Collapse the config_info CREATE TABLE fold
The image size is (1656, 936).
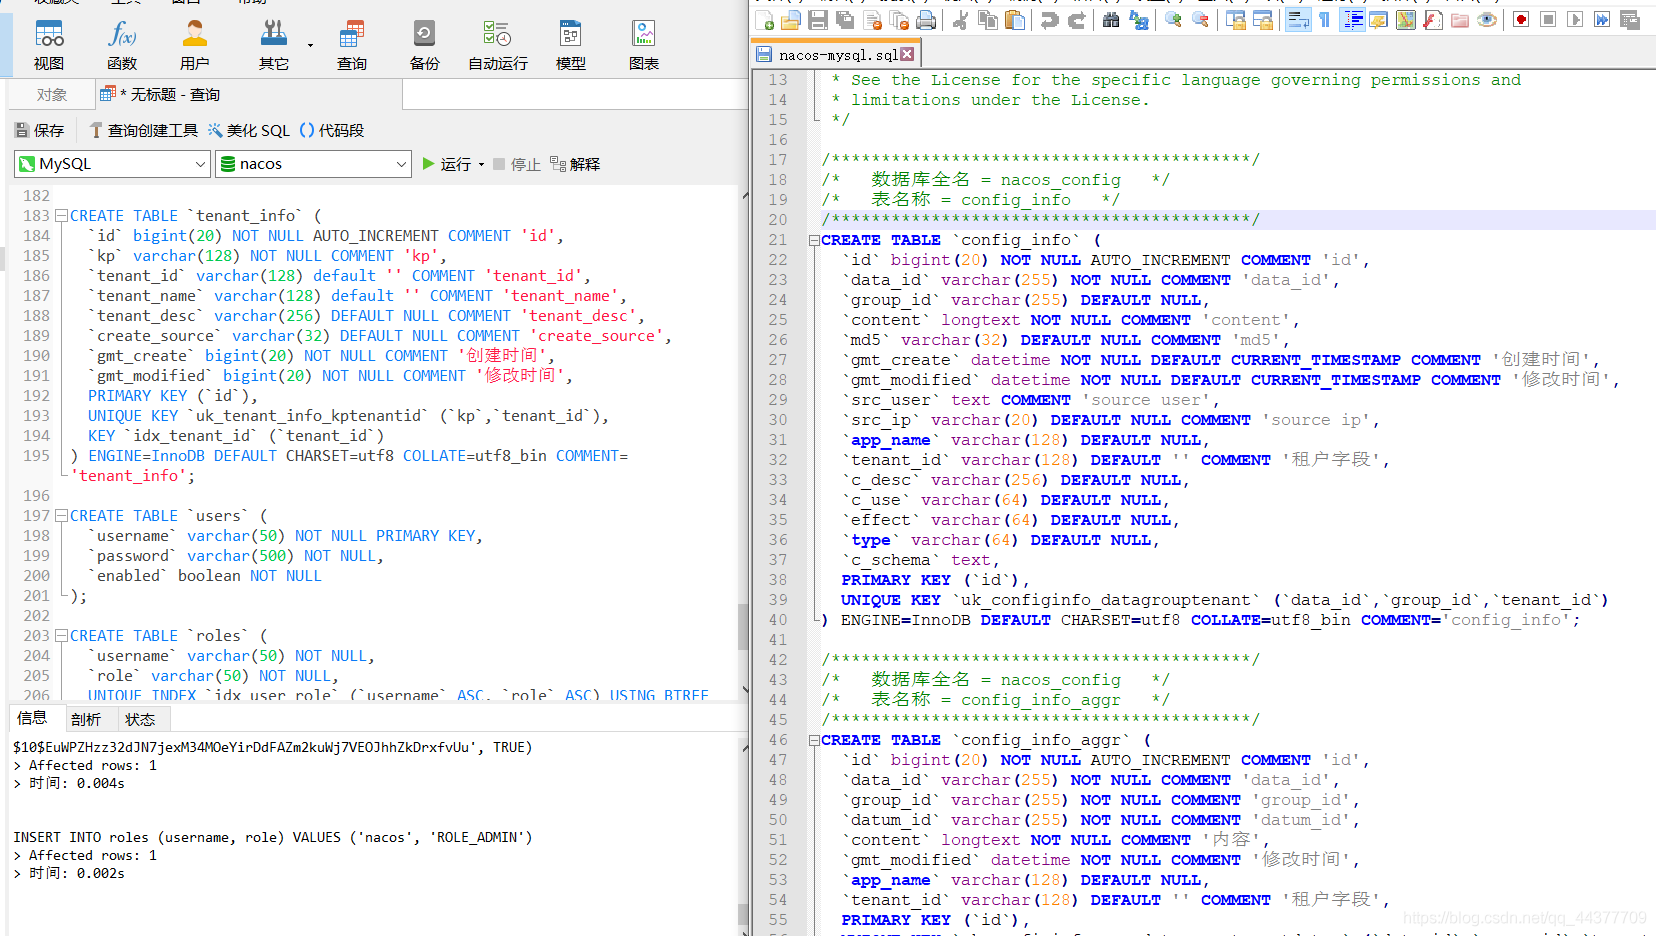click(x=814, y=240)
